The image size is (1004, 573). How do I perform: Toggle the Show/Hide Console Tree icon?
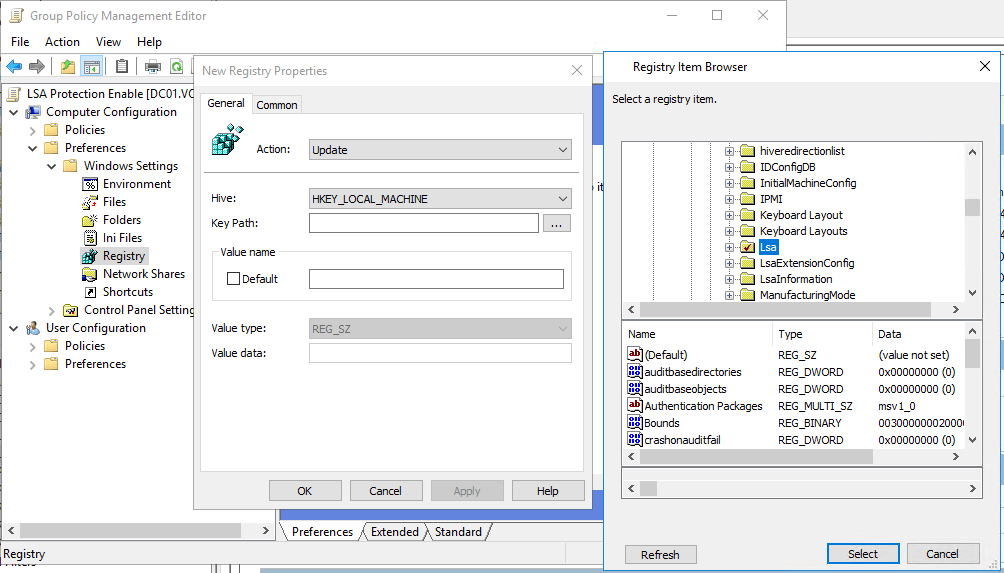[x=92, y=67]
